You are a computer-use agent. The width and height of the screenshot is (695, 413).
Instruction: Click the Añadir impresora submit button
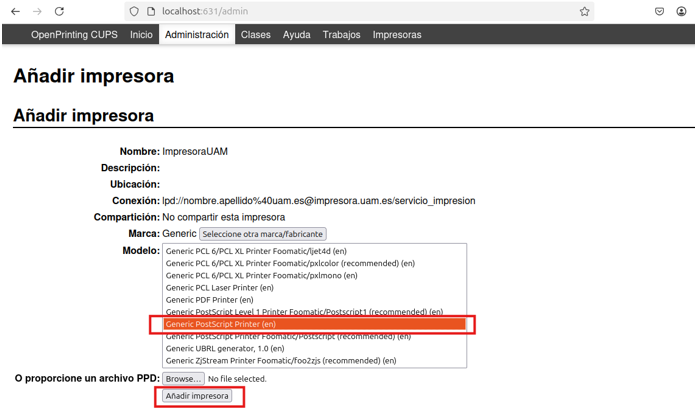[x=197, y=396]
